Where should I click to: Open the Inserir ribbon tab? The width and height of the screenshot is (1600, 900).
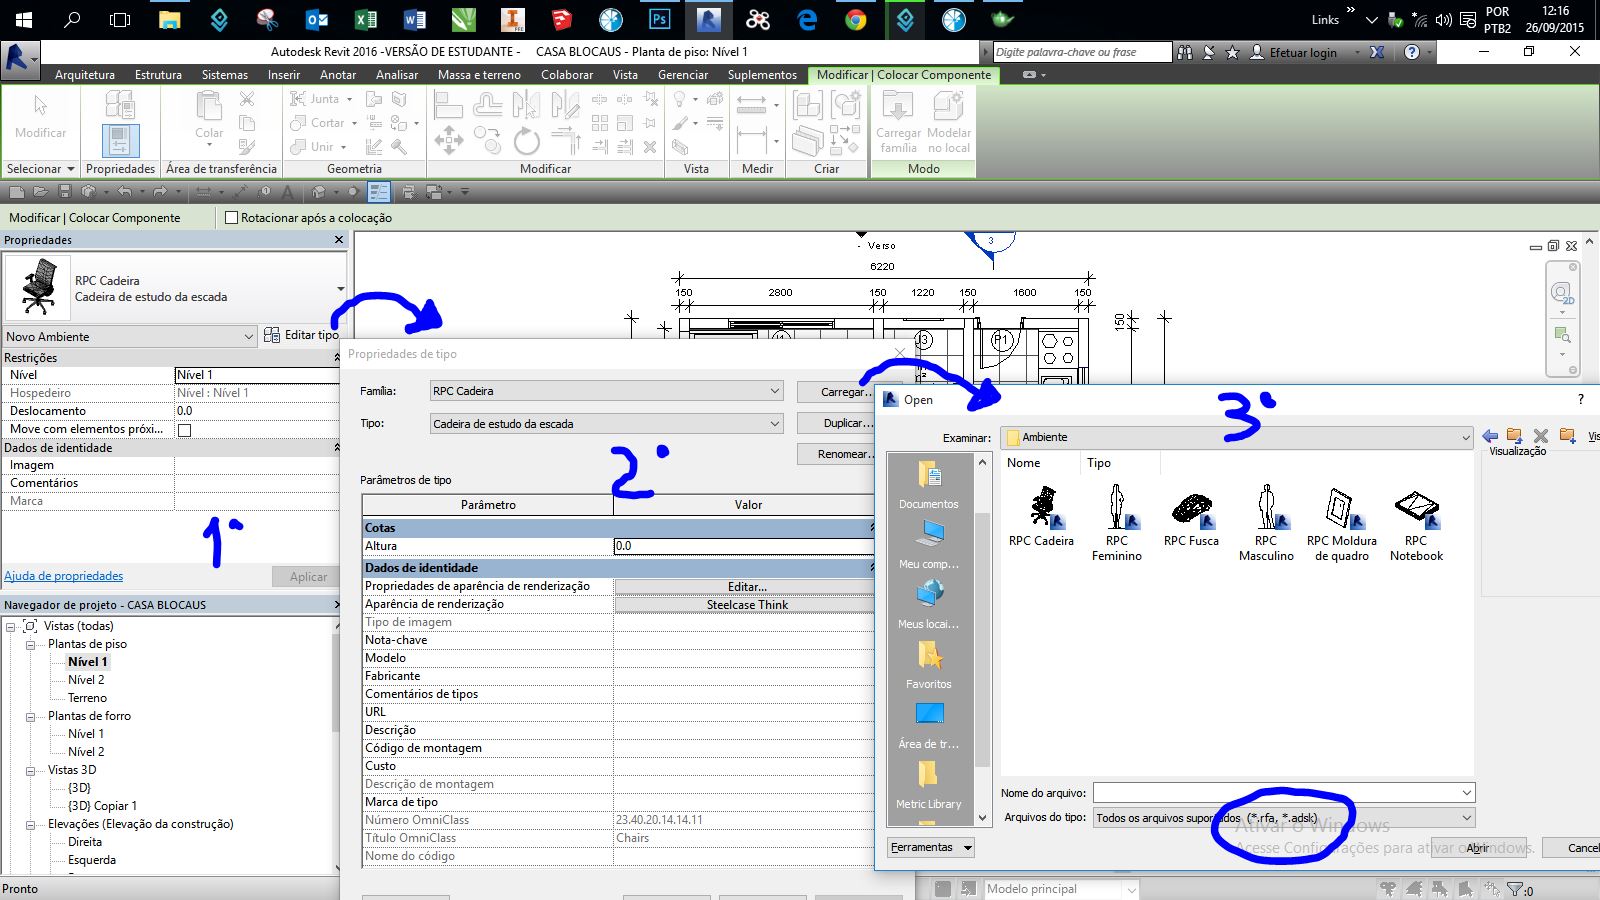[284, 75]
